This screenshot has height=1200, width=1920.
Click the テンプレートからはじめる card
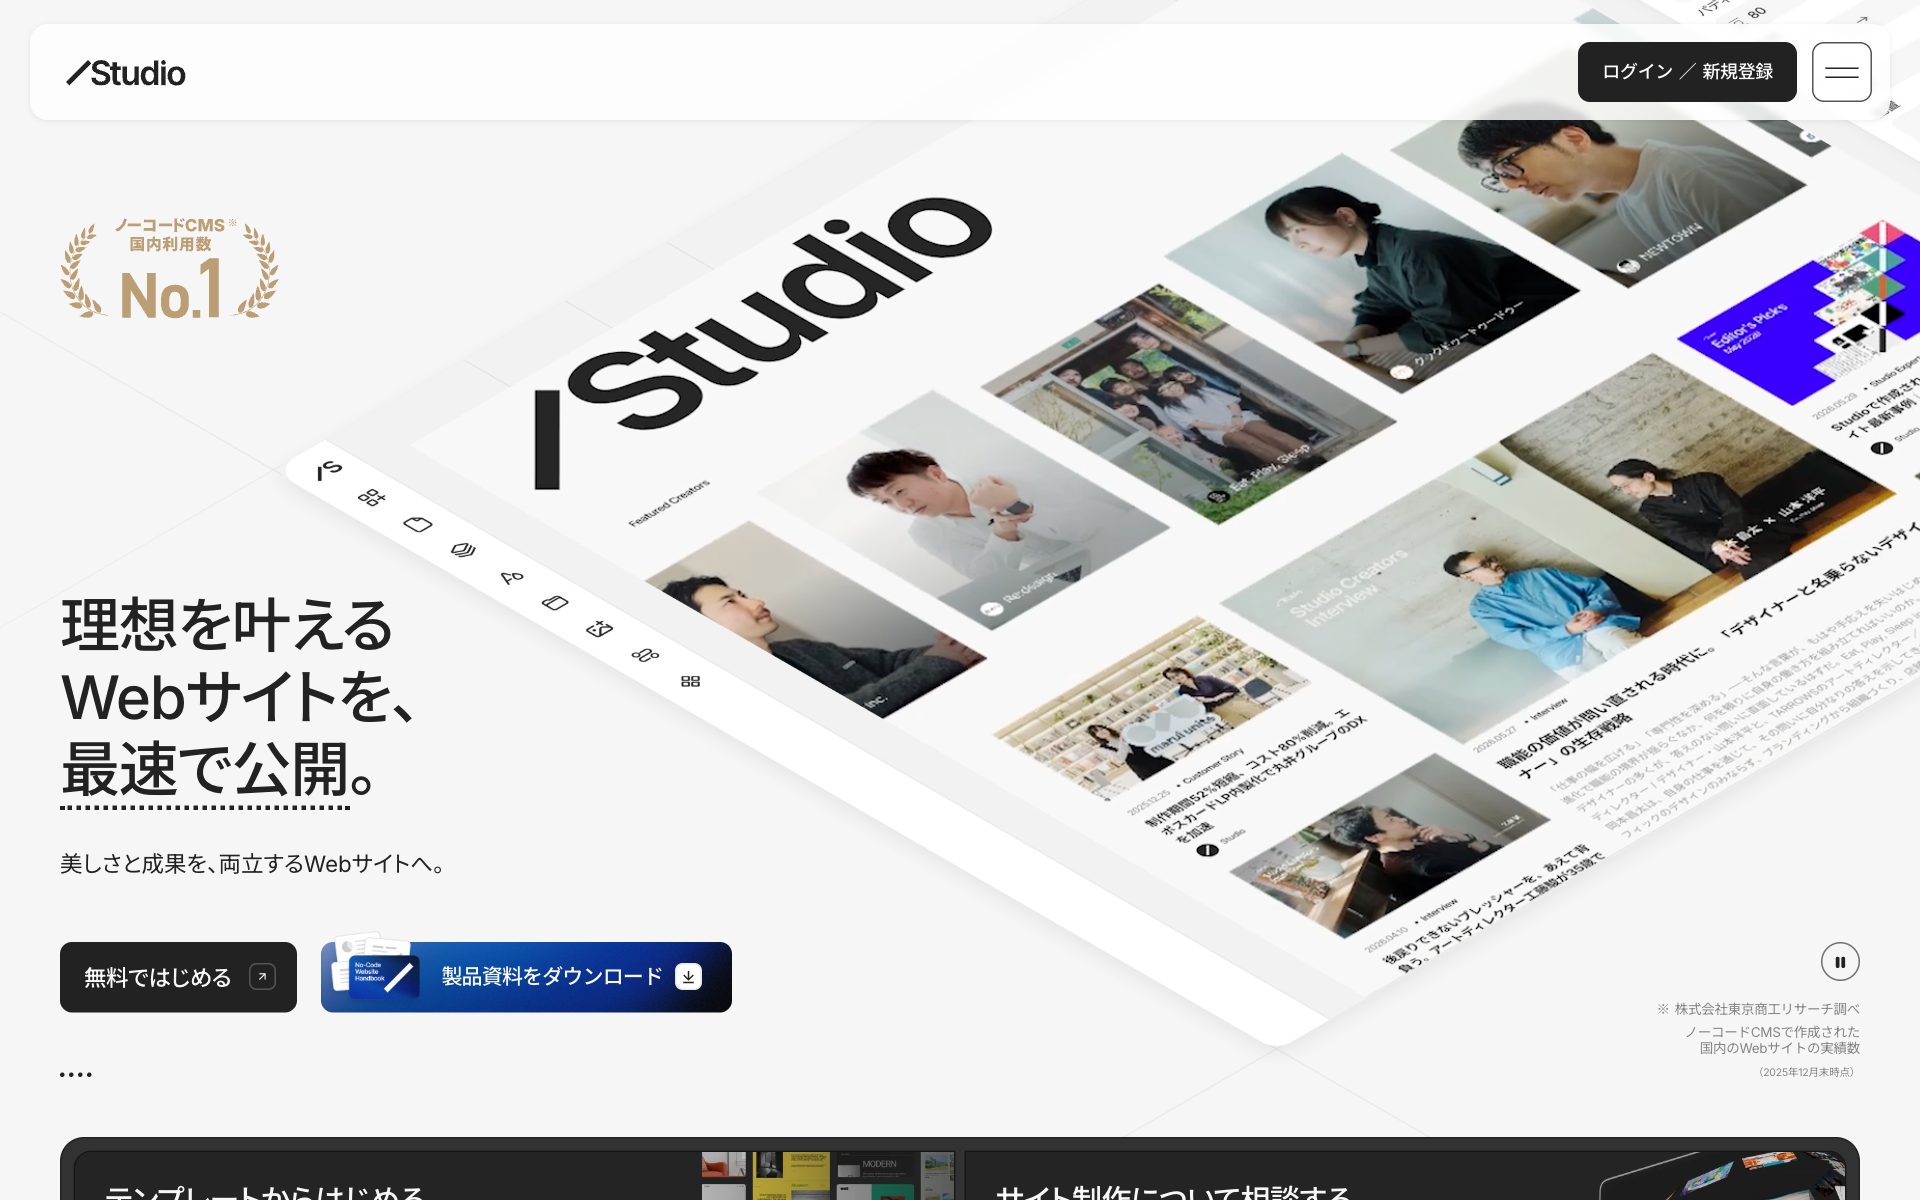514,1176
